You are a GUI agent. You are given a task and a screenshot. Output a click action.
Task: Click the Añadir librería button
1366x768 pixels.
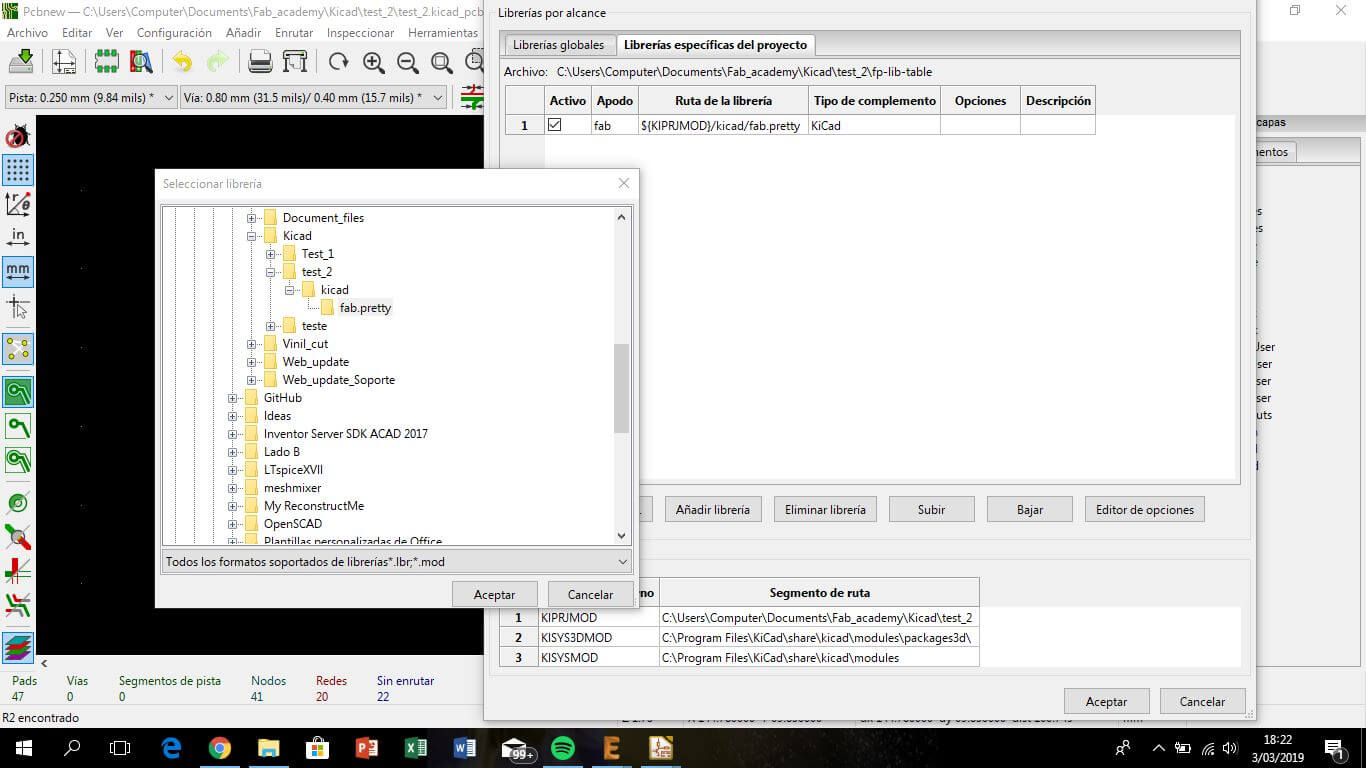[713, 509]
